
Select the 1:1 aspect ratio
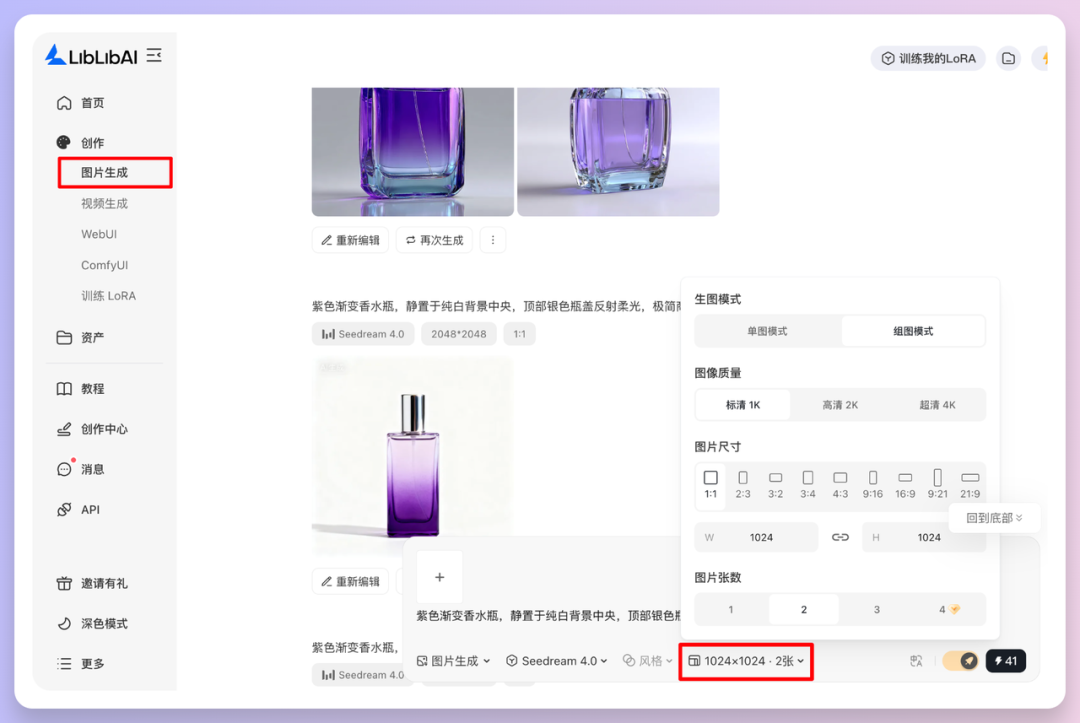click(x=711, y=485)
